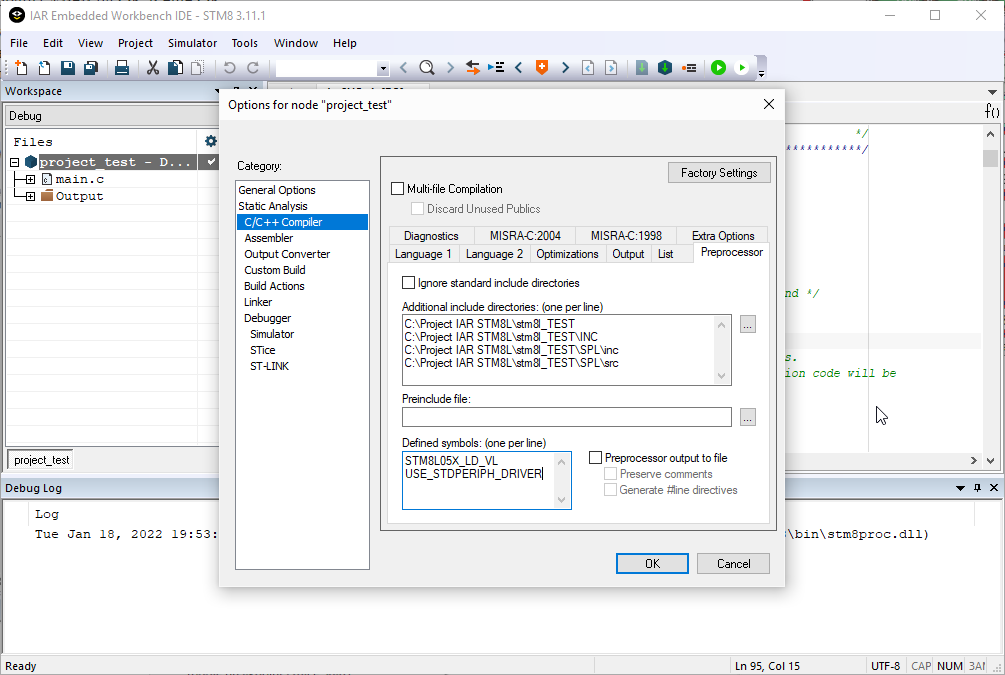
Task: Click the Copy toolbar icon
Action: tap(175, 67)
